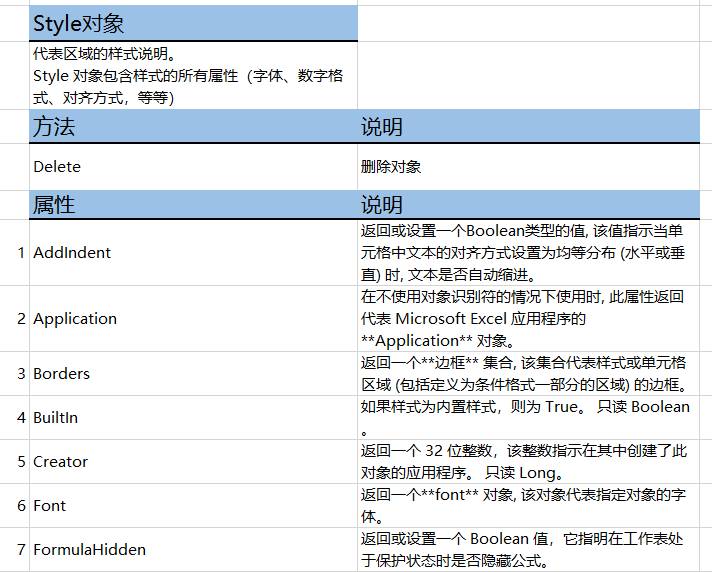Click the '删除对象' description cell
Image resolution: width=712 pixels, height=572 pixels.
click(529, 167)
